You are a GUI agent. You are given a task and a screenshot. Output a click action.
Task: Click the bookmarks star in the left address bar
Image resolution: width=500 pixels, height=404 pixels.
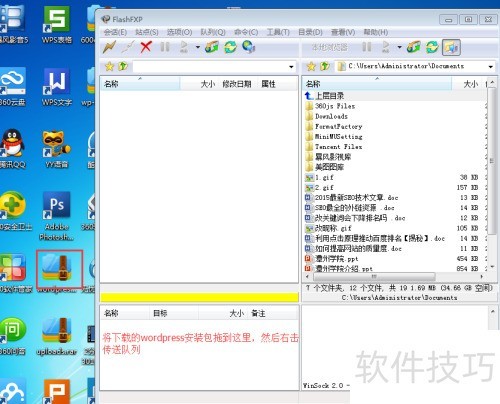click(109, 66)
